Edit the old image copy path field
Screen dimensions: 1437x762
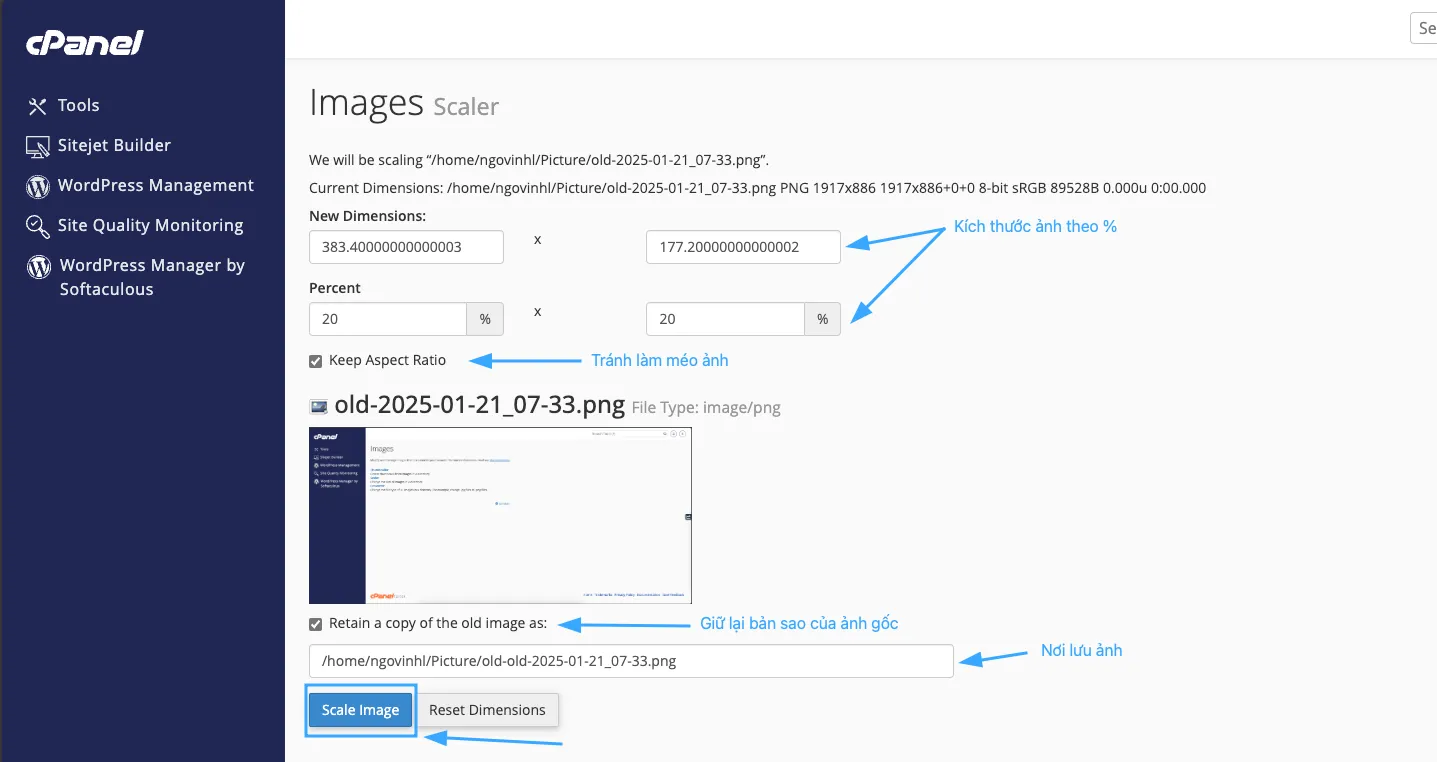(631, 661)
